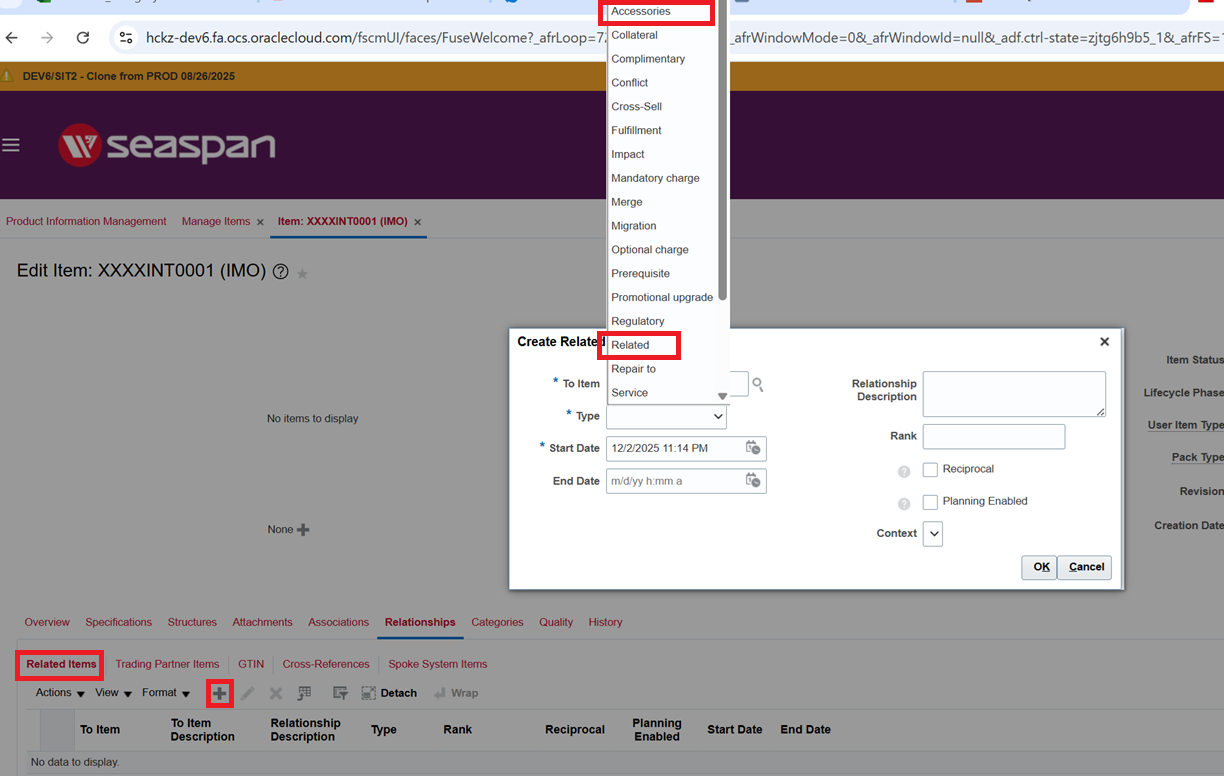Check the Planning Enabled checkbox
Screen dimensions: 1224x776
(x=930, y=502)
